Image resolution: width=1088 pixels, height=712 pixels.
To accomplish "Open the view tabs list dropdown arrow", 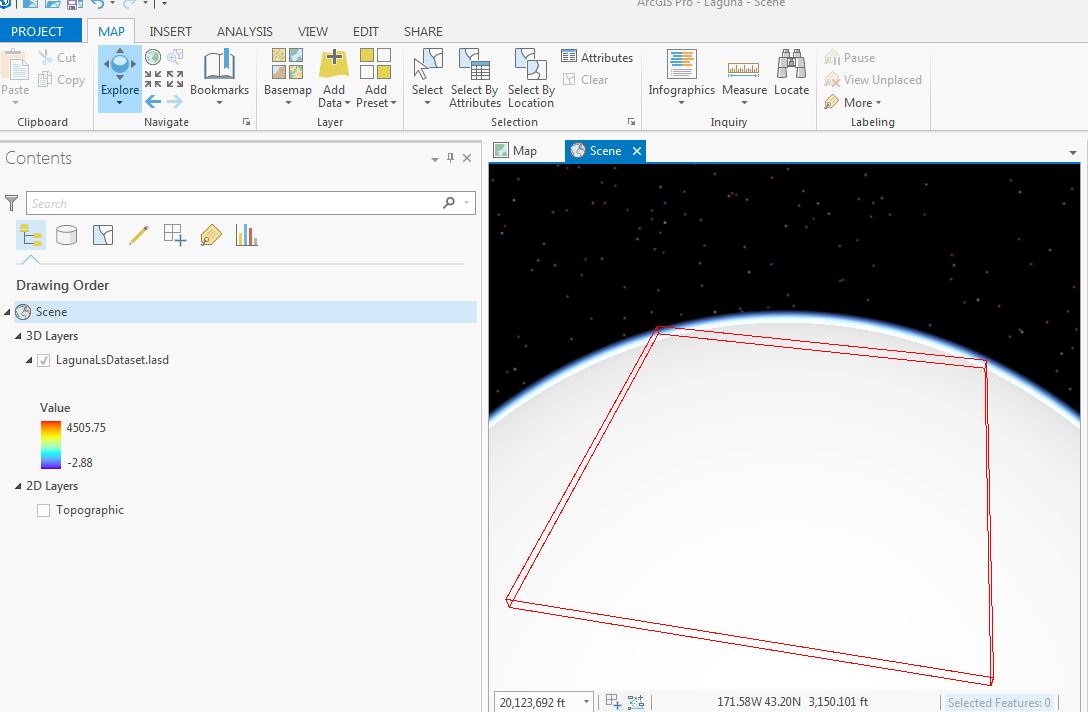I will click(x=1073, y=152).
